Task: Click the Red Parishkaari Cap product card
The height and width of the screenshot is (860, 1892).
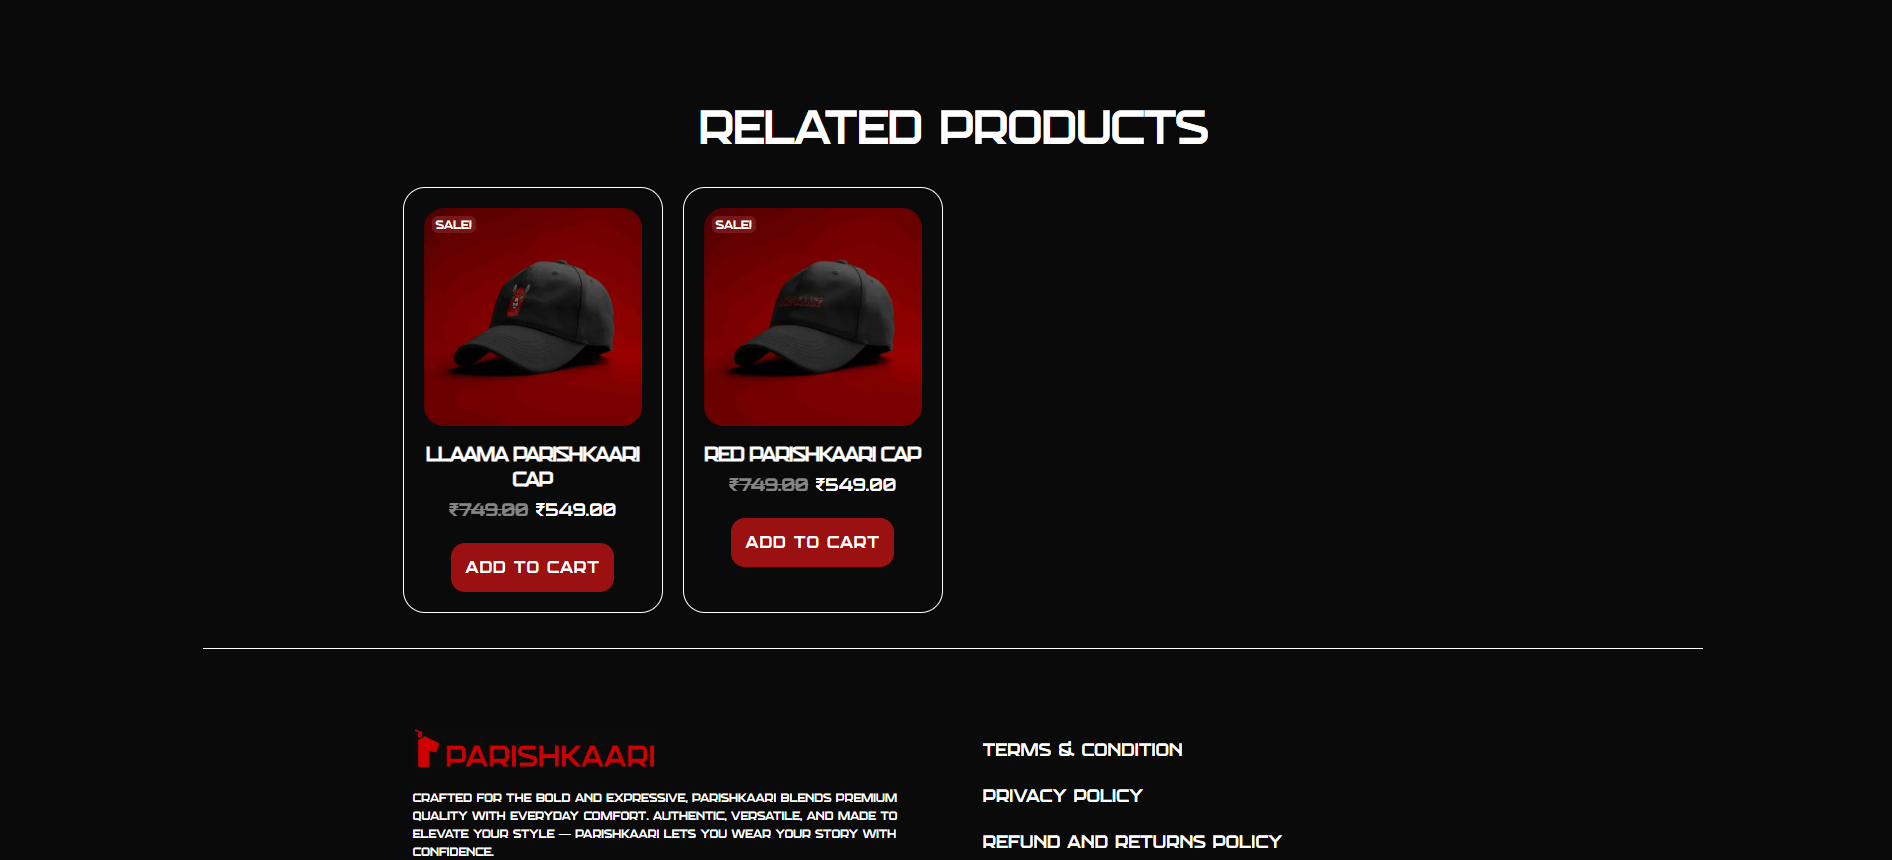Action: 813,400
